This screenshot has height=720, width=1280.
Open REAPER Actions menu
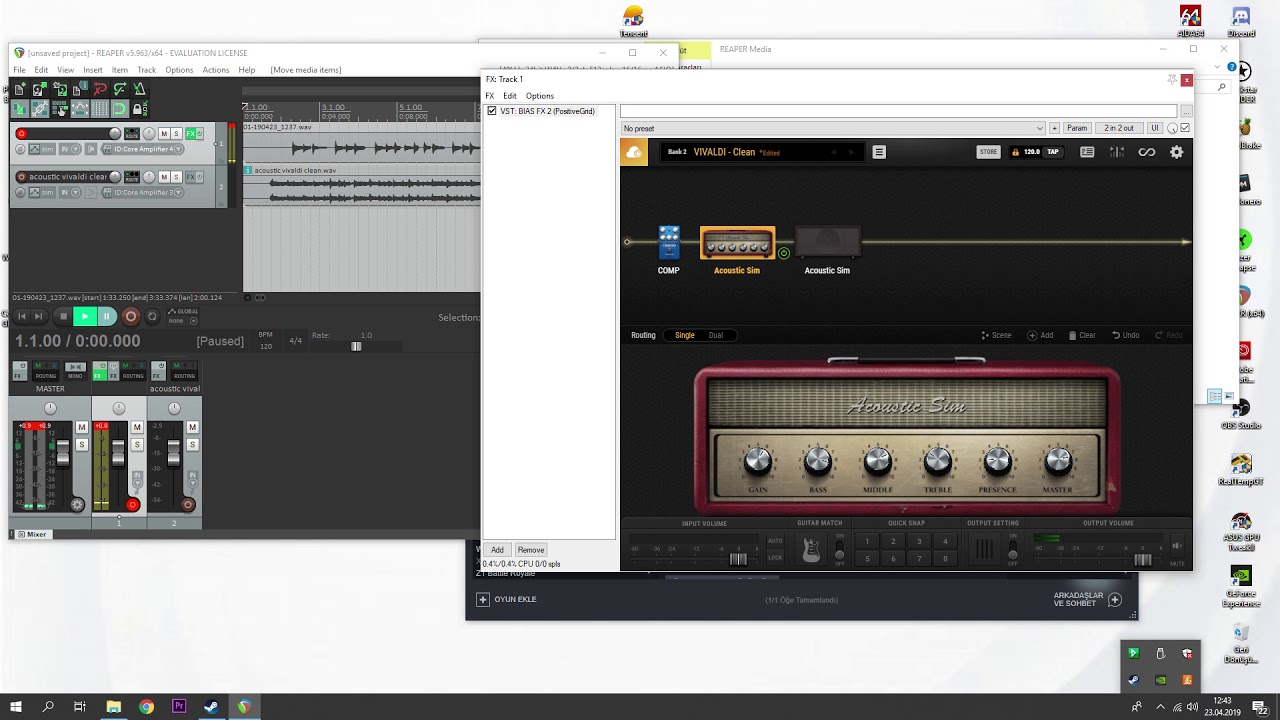tap(215, 70)
